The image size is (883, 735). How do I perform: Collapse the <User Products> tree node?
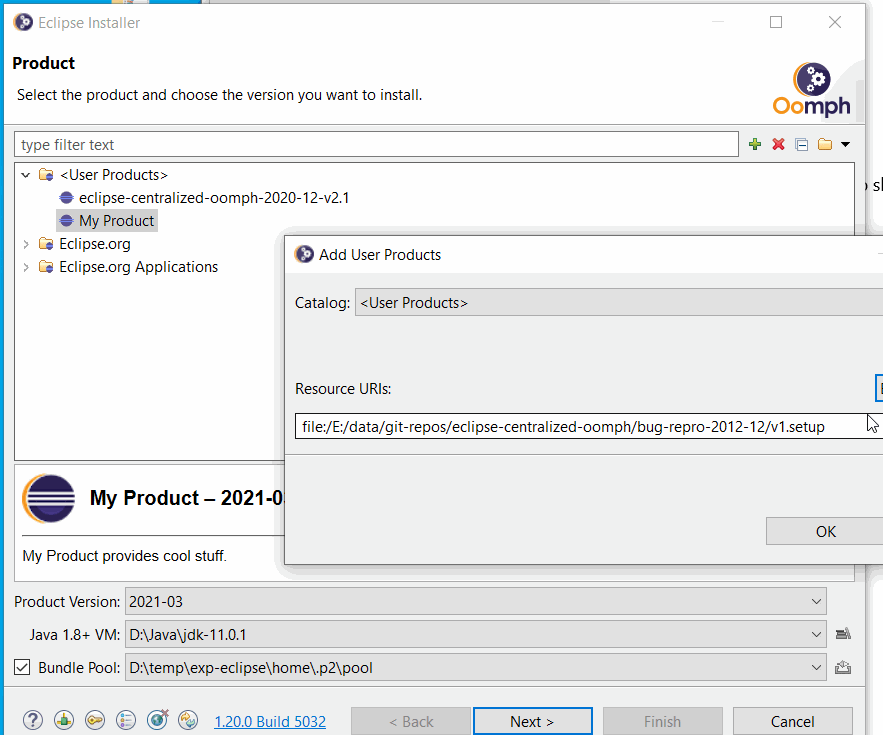pos(26,175)
